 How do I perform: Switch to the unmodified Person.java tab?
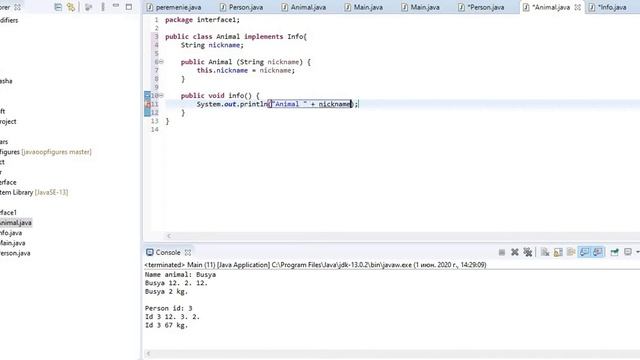pyautogui.click(x=241, y=7)
